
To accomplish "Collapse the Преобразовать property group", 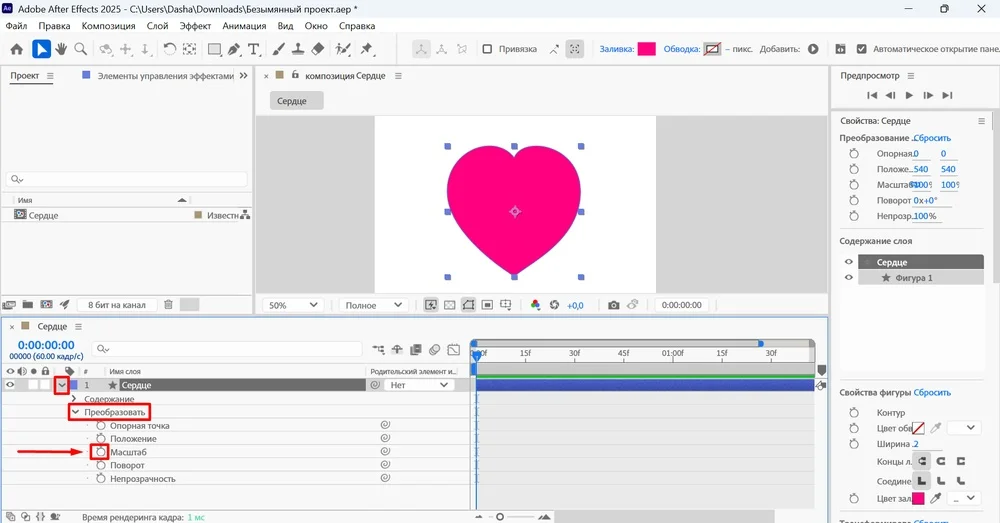I will (75, 412).
